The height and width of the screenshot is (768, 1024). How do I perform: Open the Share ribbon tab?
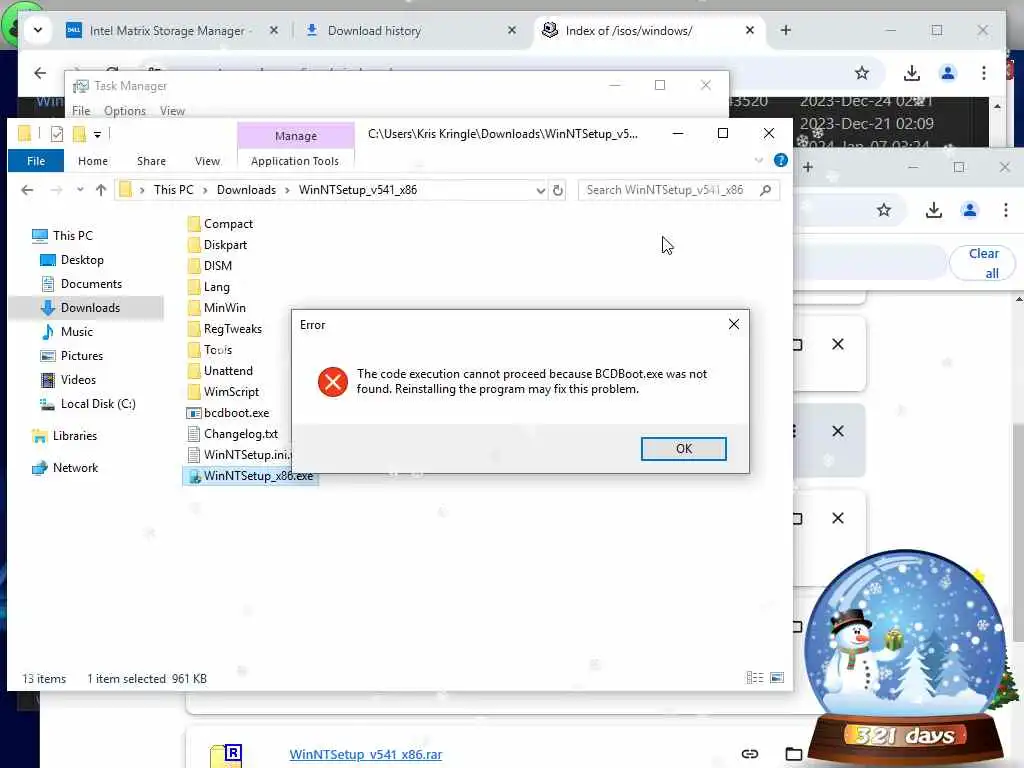[x=151, y=161]
